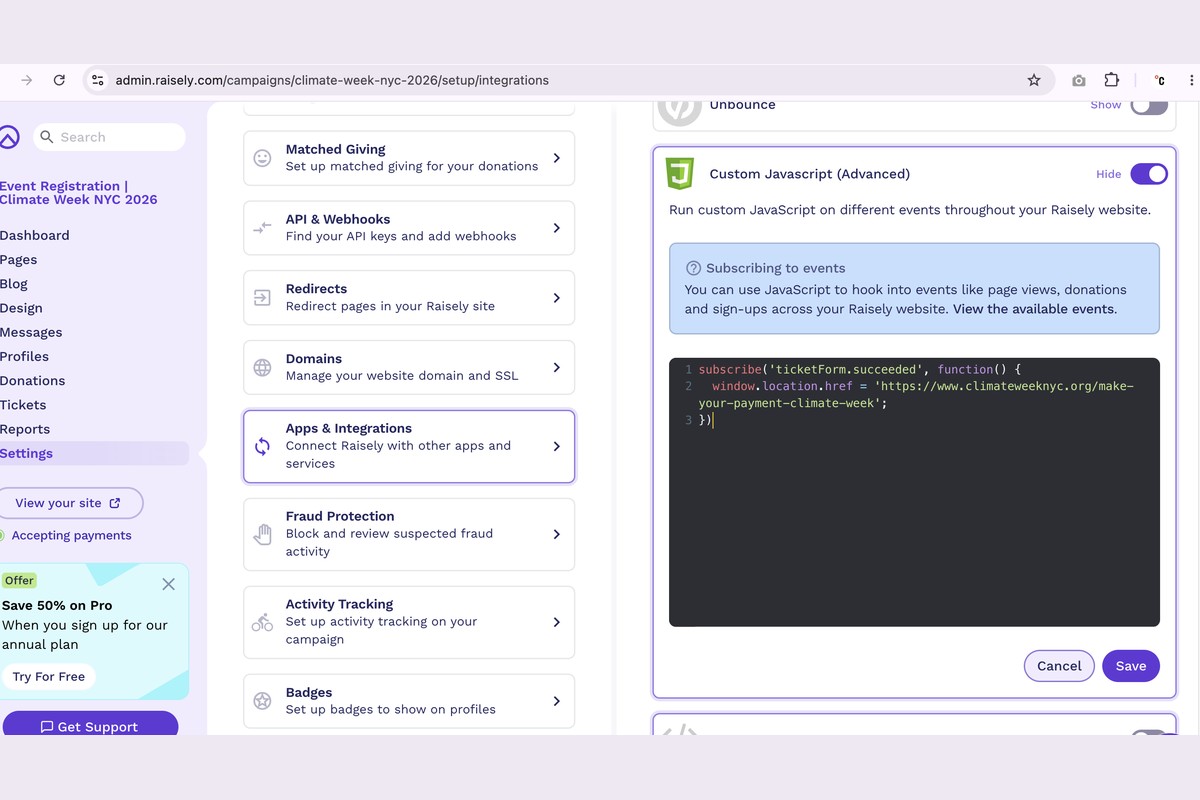Click the external link icon in View your site

click(x=114, y=503)
